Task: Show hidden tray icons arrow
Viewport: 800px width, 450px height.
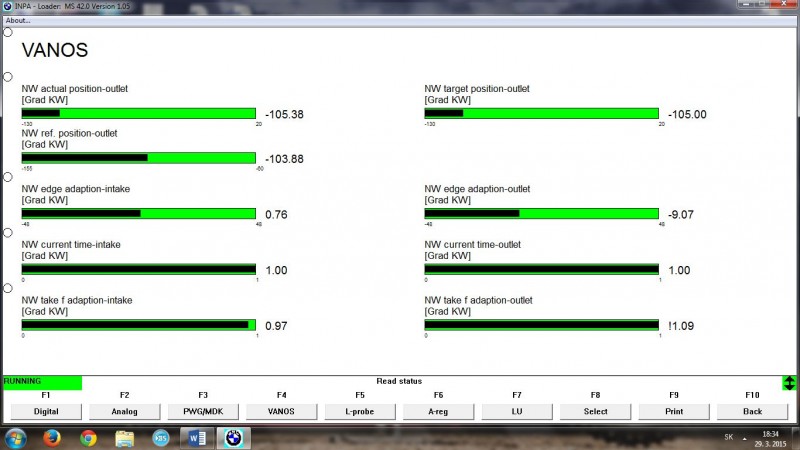Action: 744,438
